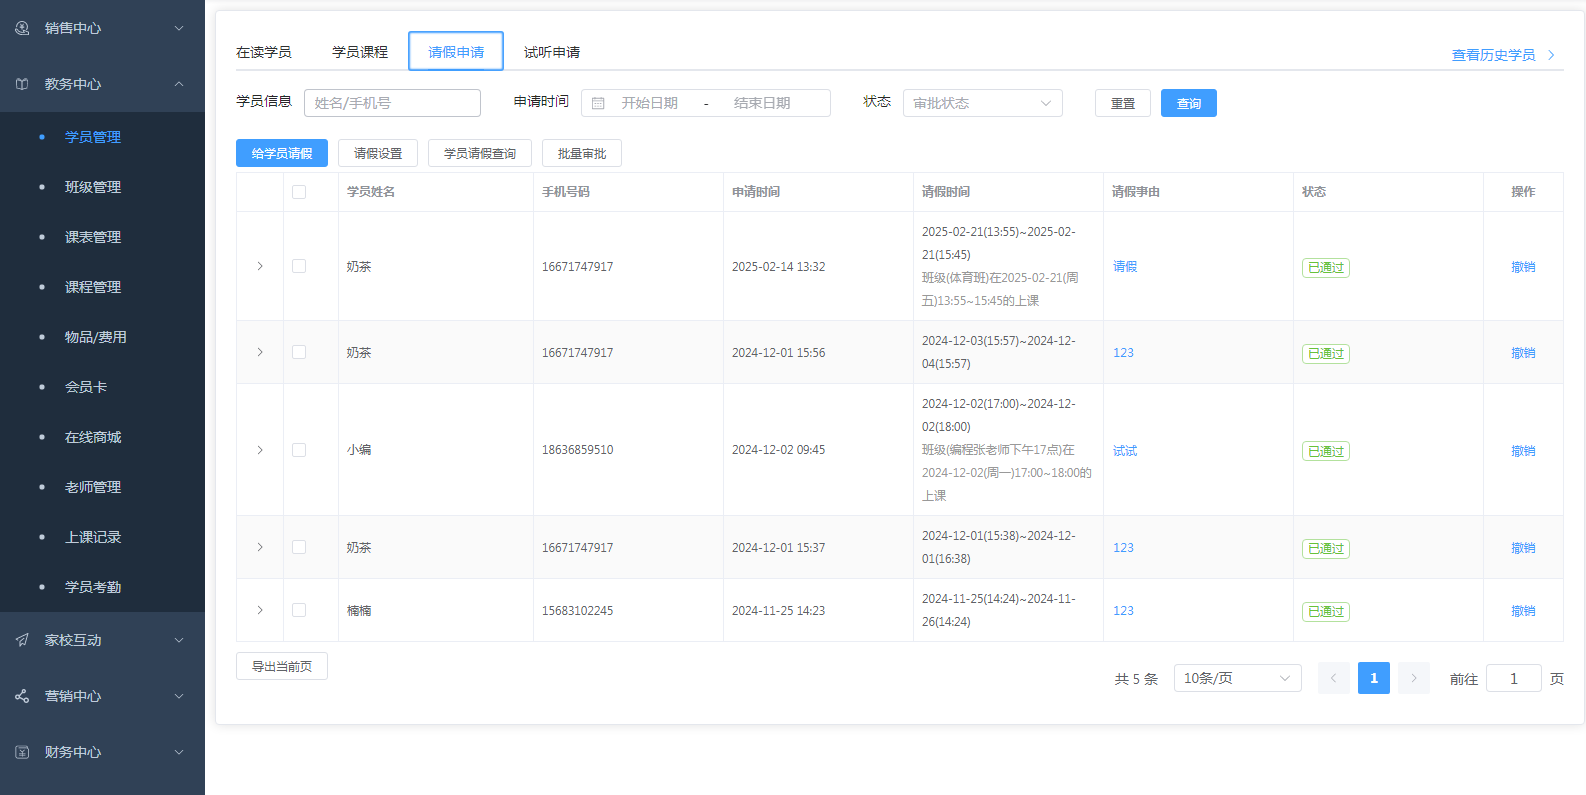Expand the 家校互动 menu chevron
1586x795 pixels.
[179, 640]
